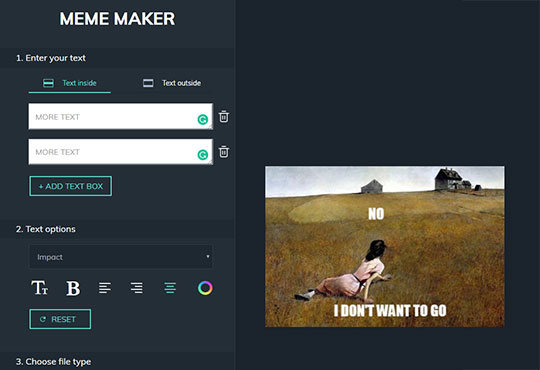Switch to the Text inside tab
Screen dimensions: 540x370
click(70, 83)
